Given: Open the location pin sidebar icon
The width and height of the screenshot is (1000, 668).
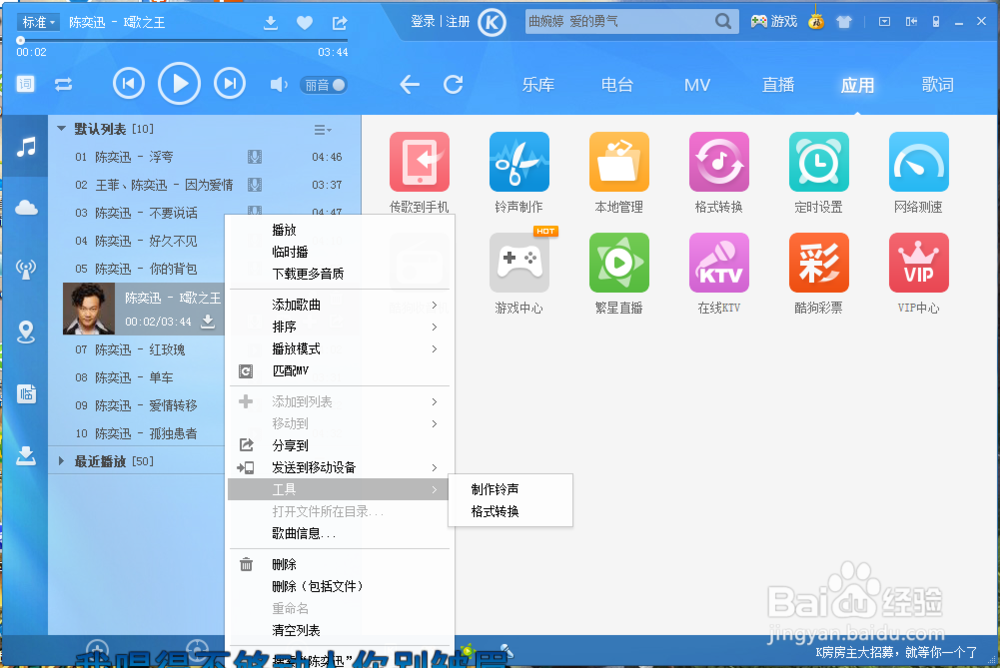Looking at the screenshot, I should pyautogui.click(x=26, y=332).
